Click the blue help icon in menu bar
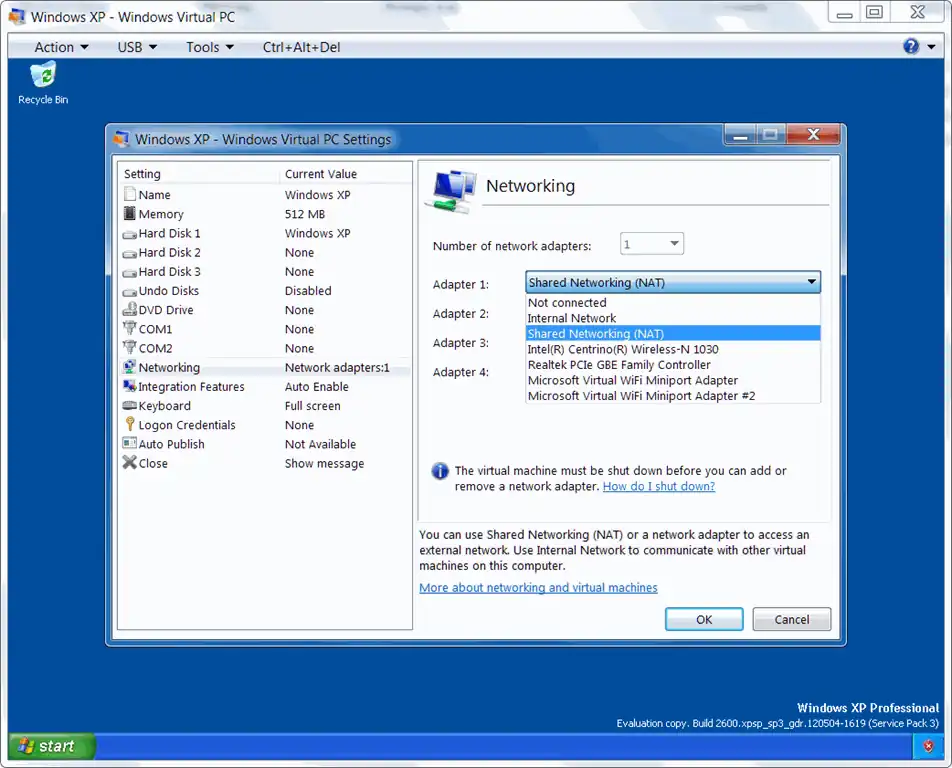Viewport: 952px width, 768px height. coord(911,46)
